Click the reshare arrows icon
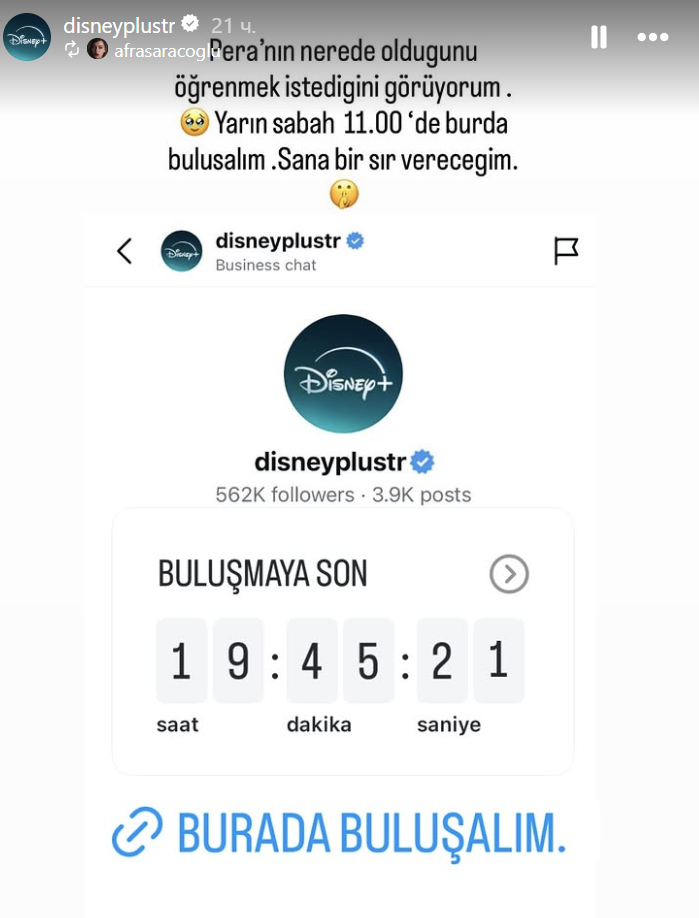 click(72, 49)
